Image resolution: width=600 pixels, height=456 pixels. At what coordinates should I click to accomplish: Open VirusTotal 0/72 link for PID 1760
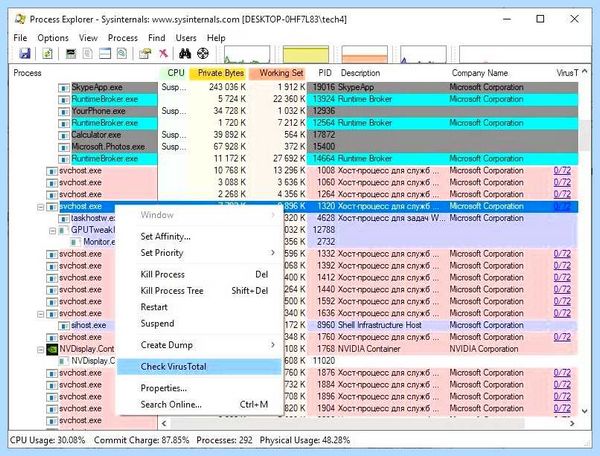click(x=562, y=337)
